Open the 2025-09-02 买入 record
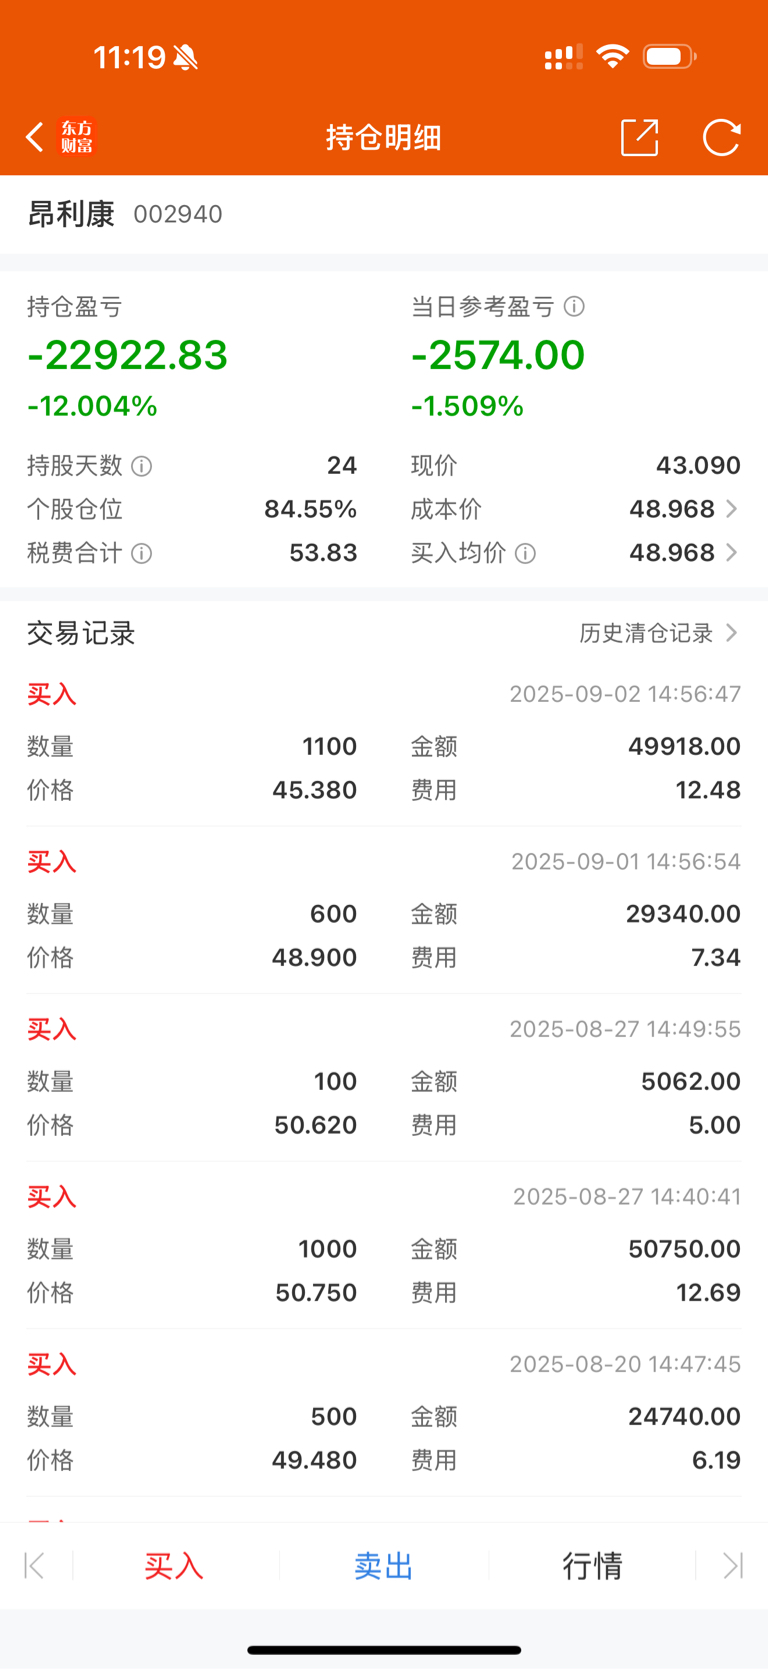Screen dimensions: 768x1669 pyautogui.click(x=384, y=742)
